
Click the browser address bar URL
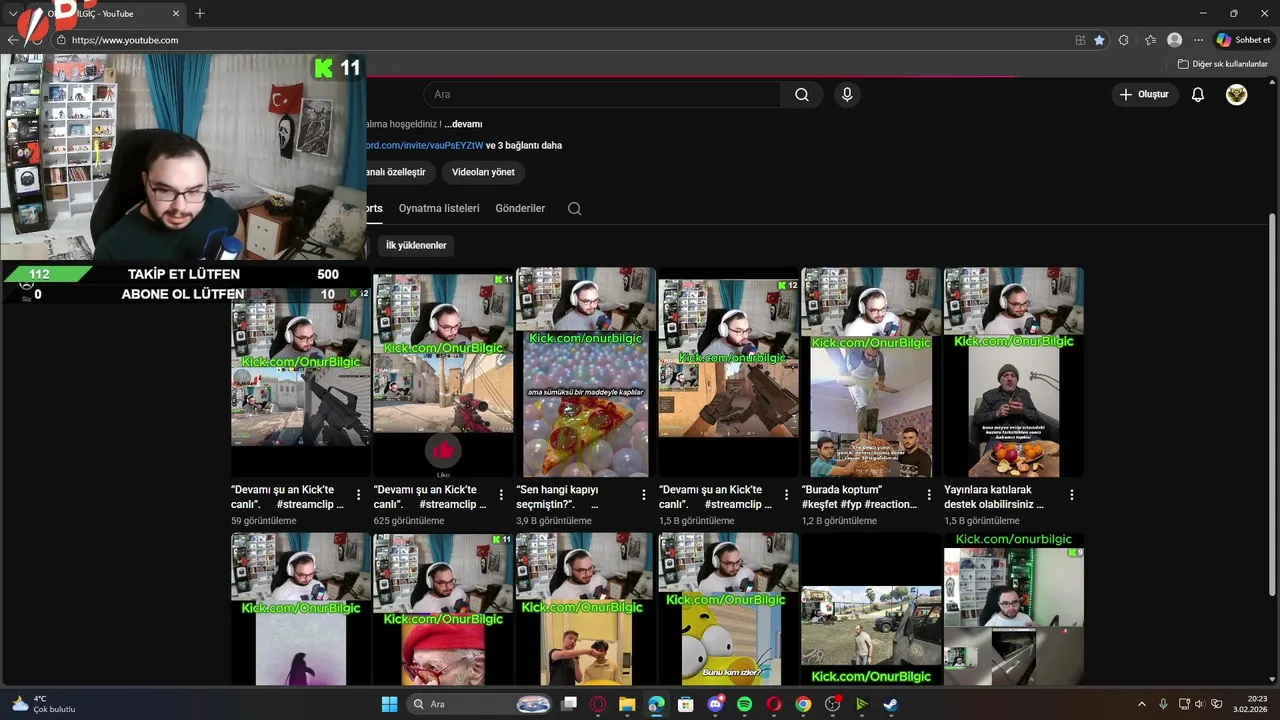click(125, 40)
